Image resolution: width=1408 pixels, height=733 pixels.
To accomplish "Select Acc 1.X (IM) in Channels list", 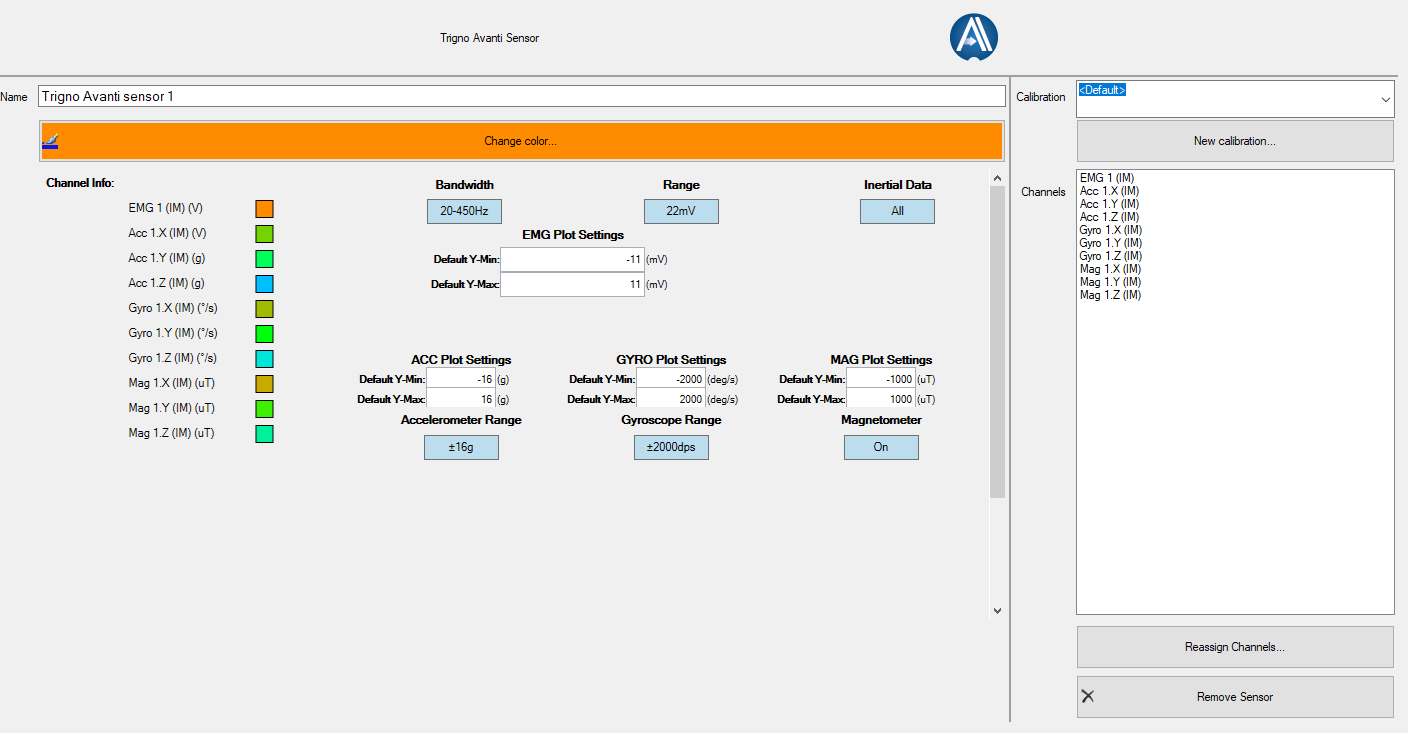I will (x=1109, y=191).
